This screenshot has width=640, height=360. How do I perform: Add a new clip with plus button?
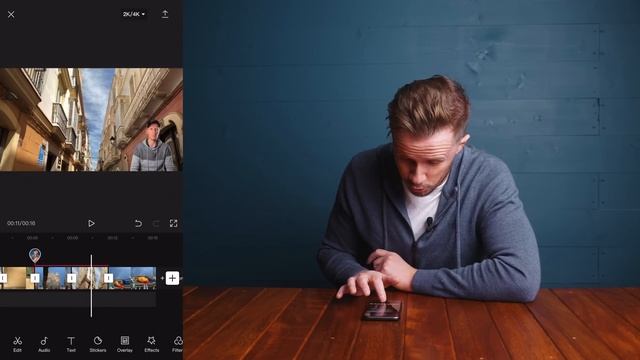[x=172, y=278]
